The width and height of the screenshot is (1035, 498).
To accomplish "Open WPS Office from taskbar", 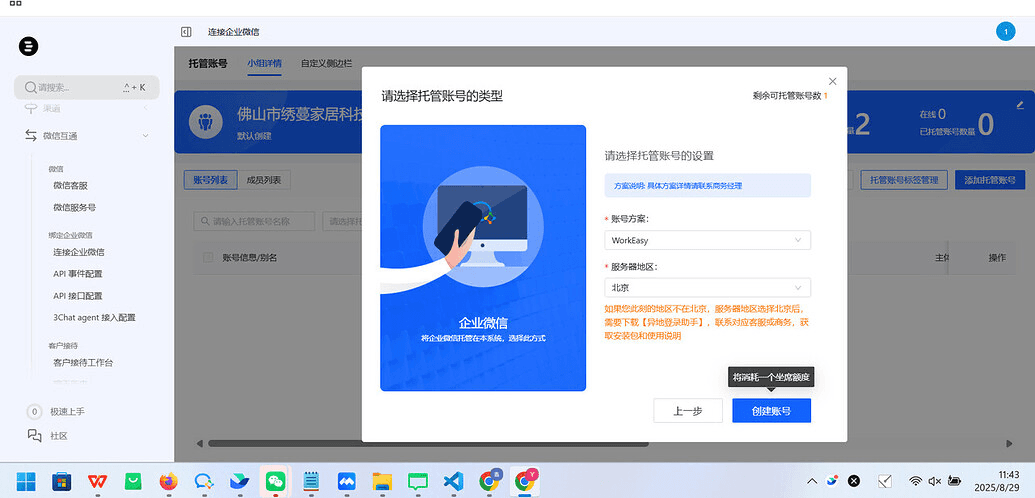I will (x=97, y=481).
